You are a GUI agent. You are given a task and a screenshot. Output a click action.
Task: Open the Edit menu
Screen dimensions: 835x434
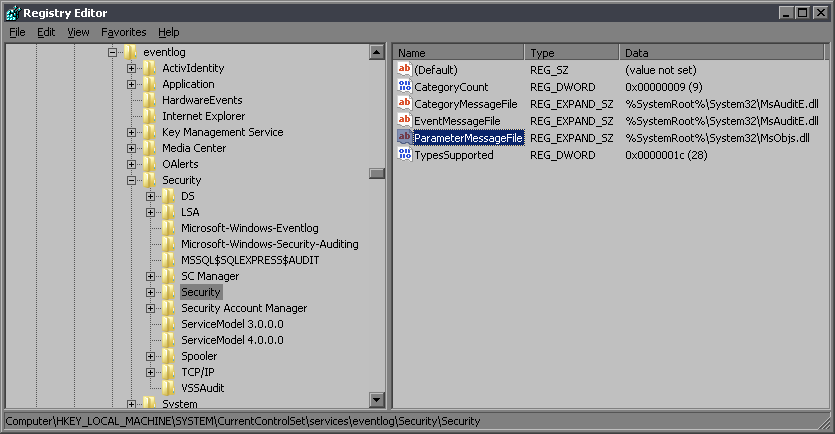[x=46, y=32]
